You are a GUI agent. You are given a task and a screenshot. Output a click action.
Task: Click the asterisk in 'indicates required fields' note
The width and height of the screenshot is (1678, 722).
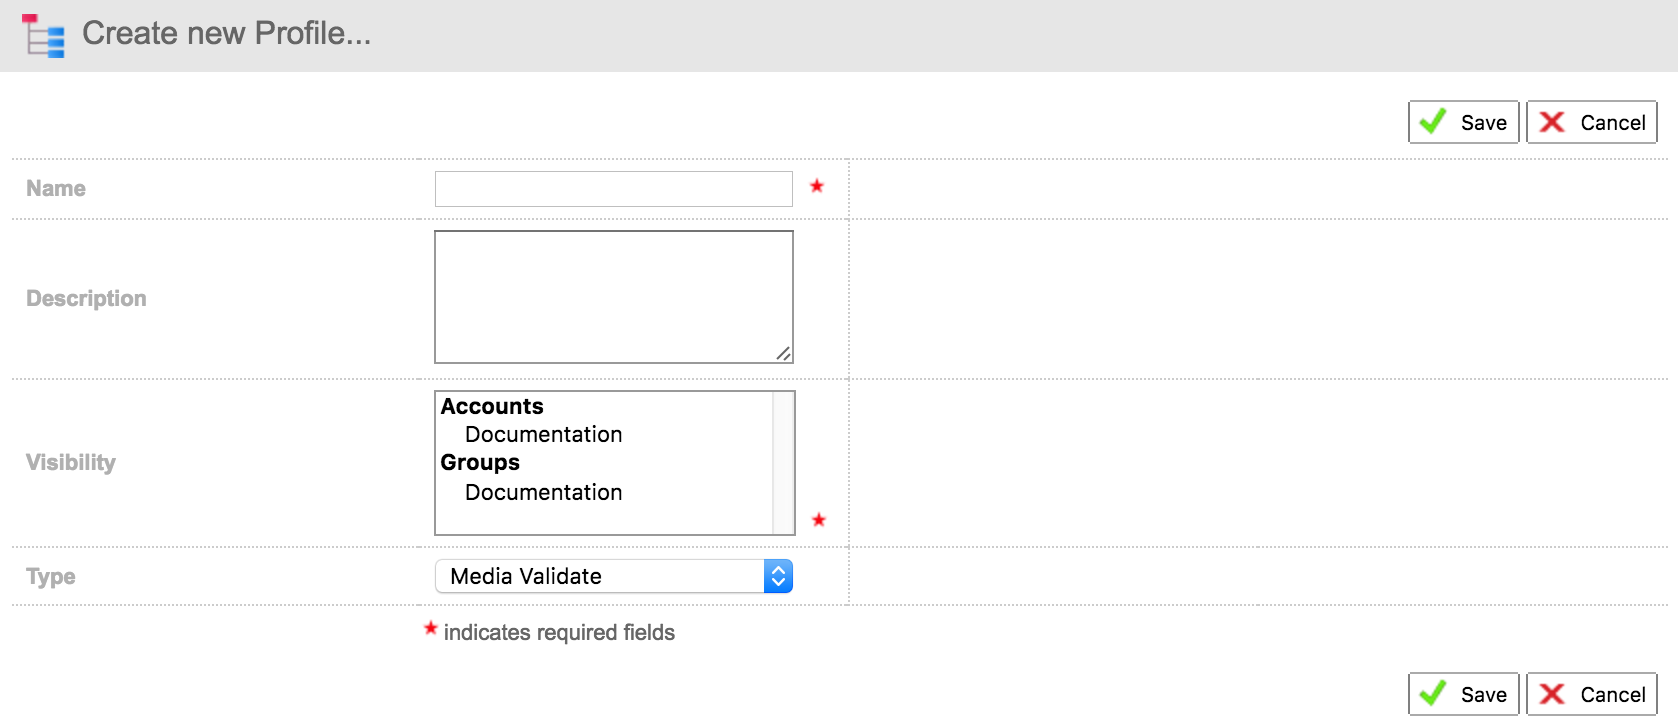[431, 629]
